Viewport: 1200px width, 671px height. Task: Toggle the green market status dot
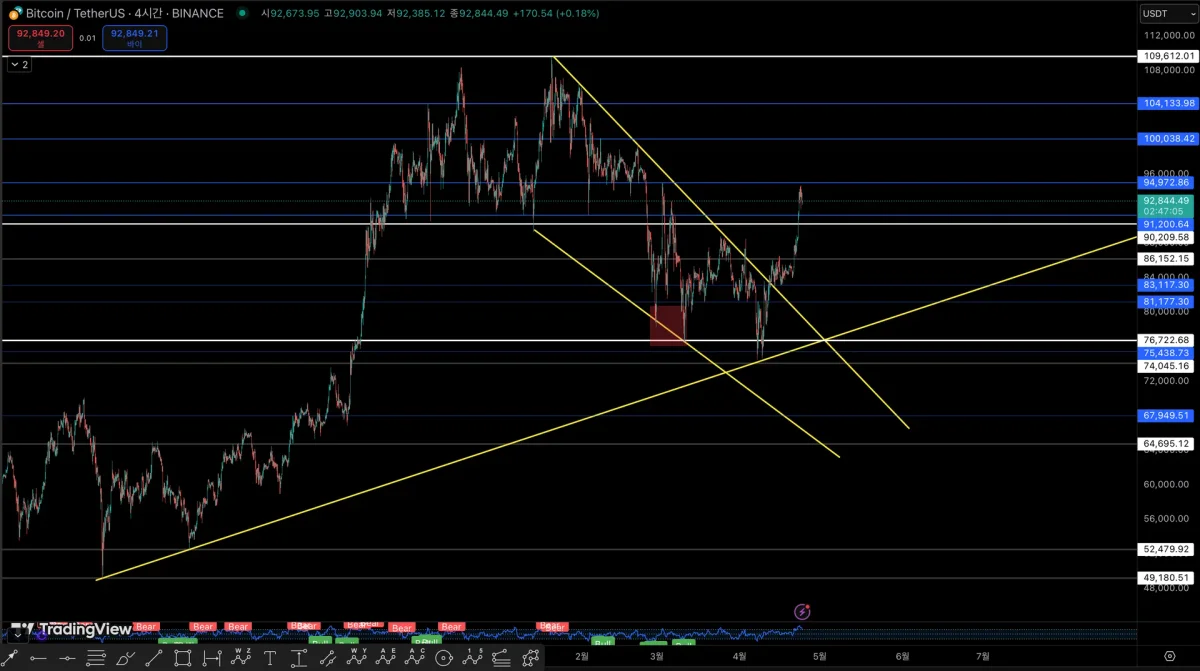click(x=243, y=13)
